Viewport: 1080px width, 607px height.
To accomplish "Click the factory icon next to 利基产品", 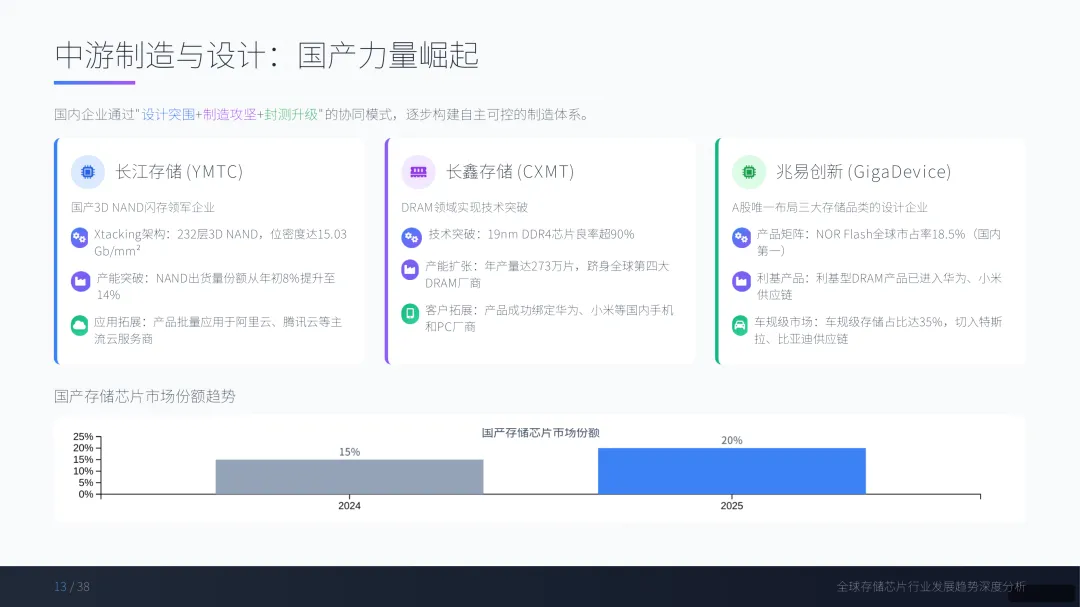I will pyautogui.click(x=741, y=281).
